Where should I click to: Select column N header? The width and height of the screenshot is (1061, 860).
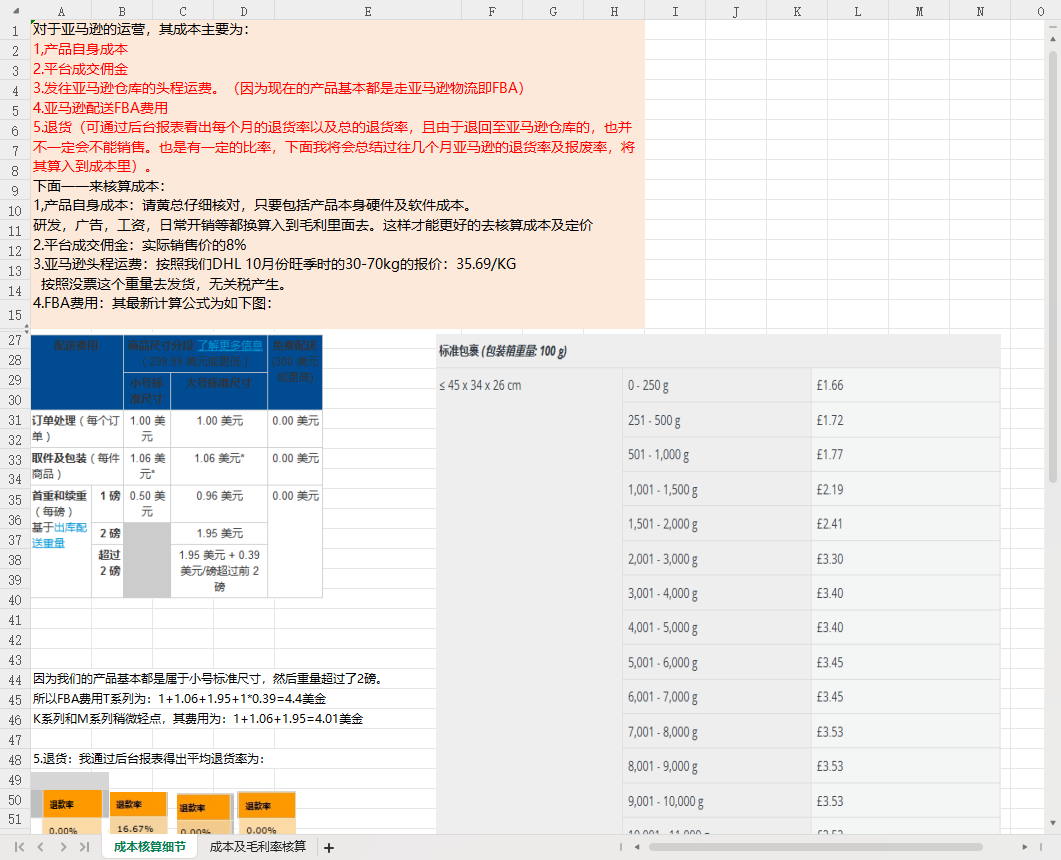[x=980, y=11]
